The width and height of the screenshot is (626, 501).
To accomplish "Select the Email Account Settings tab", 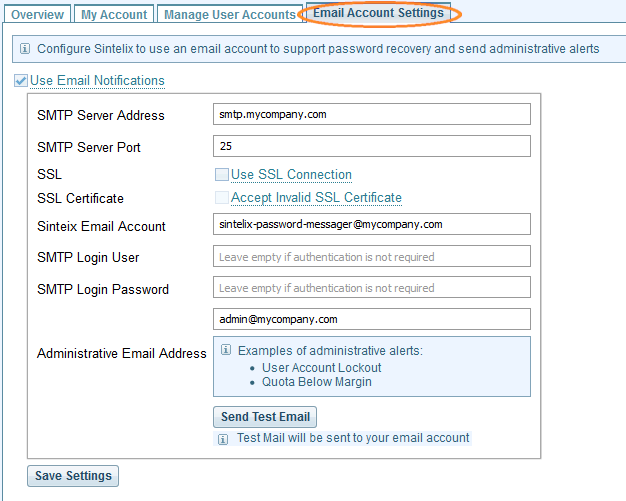I will coord(378,13).
